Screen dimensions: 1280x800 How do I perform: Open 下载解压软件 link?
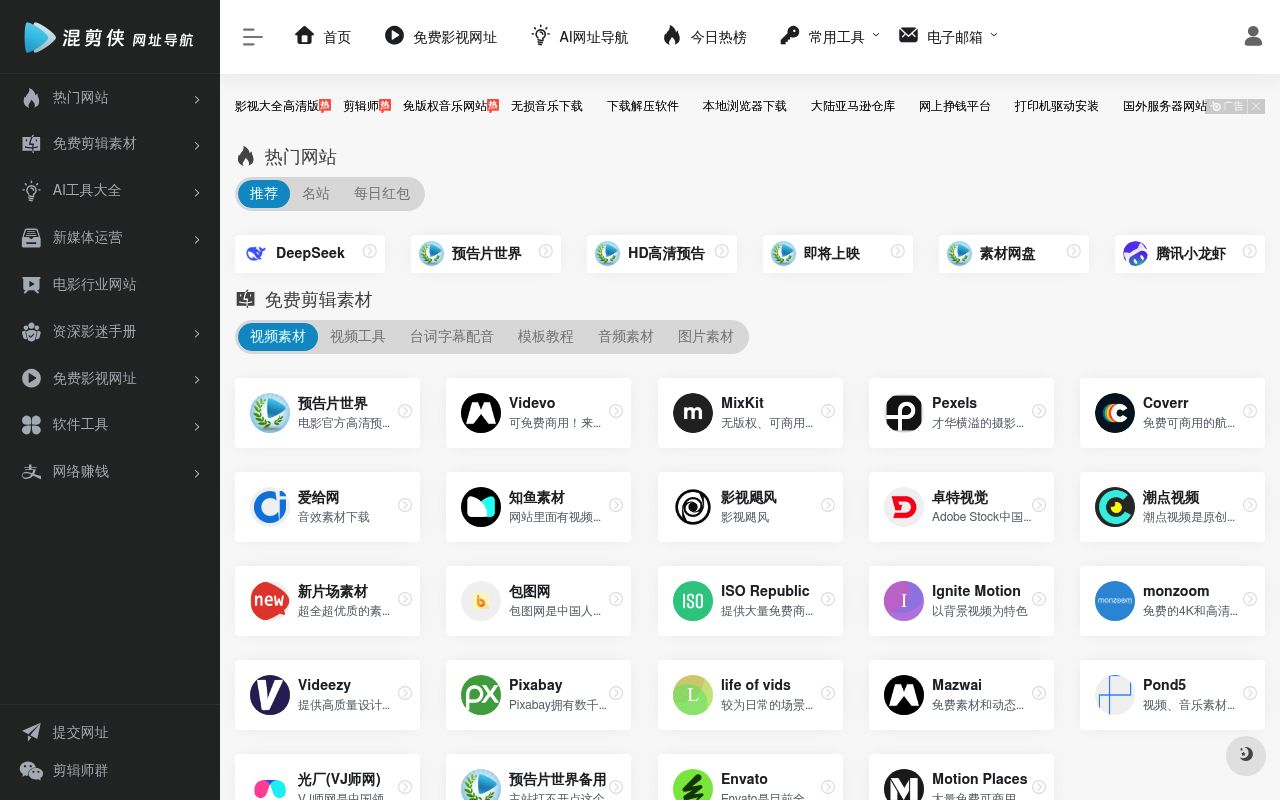(x=643, y=106)
